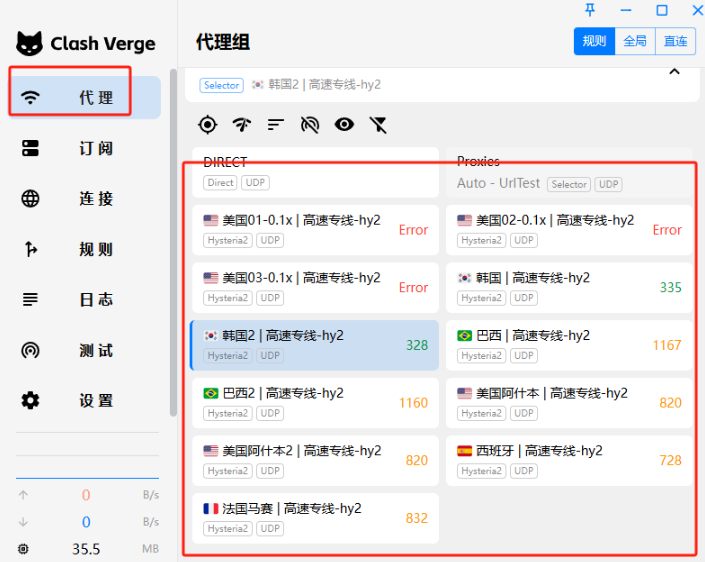This screenshot has height=562, width=705.
Task: Select the 法国马赛 proxy node
Action: [314, 518]
